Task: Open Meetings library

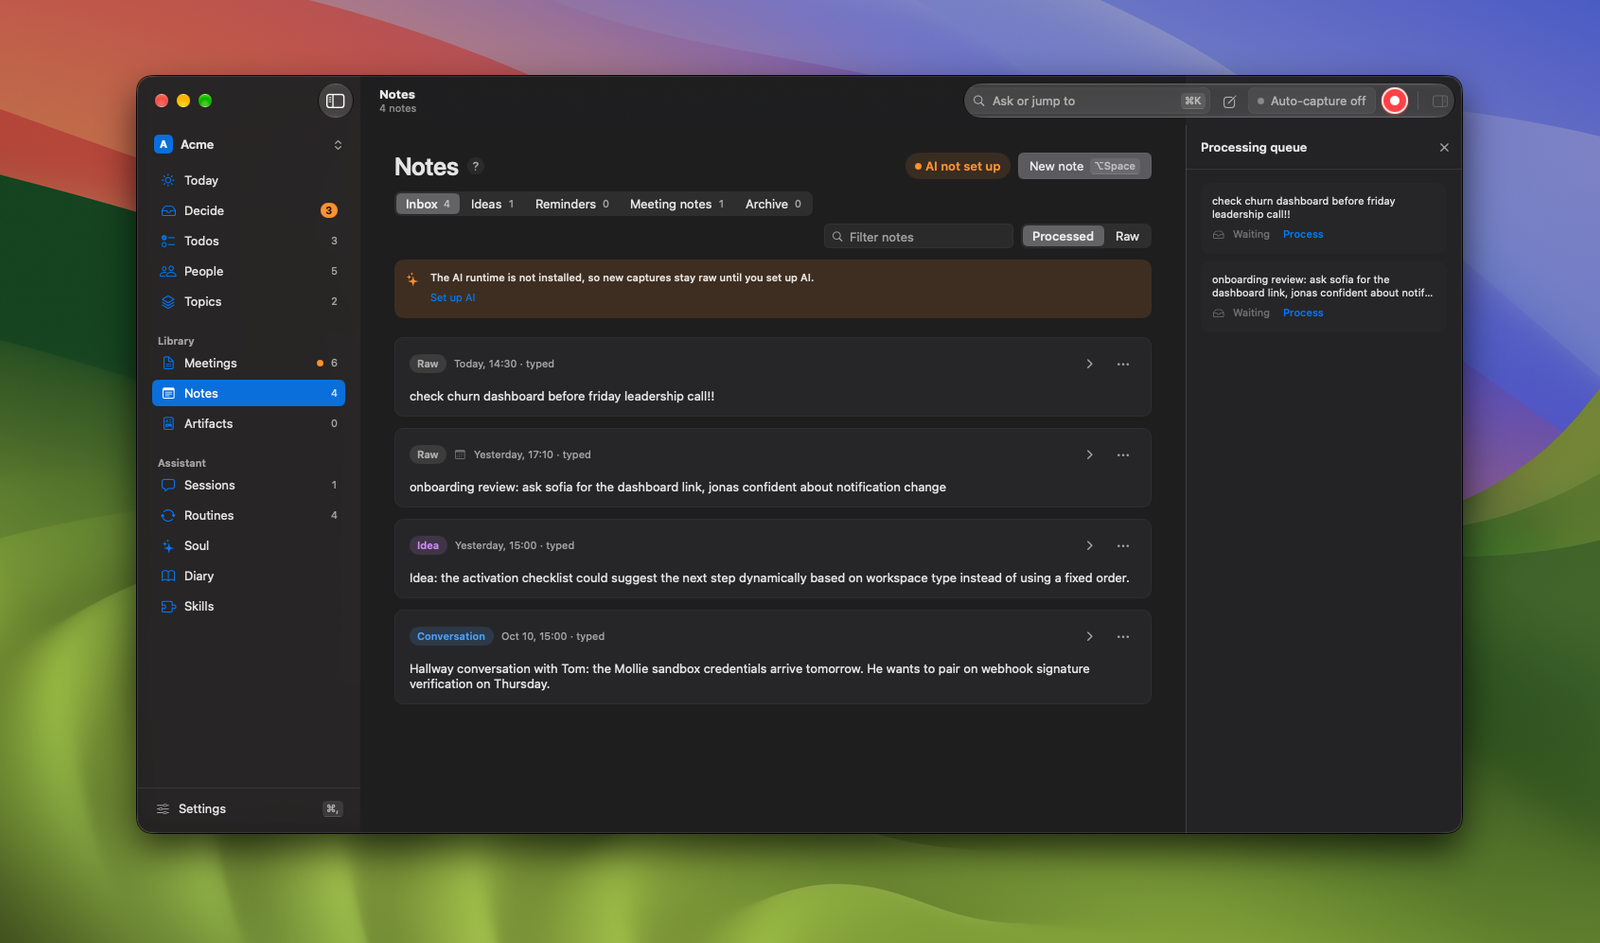Action: point(248,363)
